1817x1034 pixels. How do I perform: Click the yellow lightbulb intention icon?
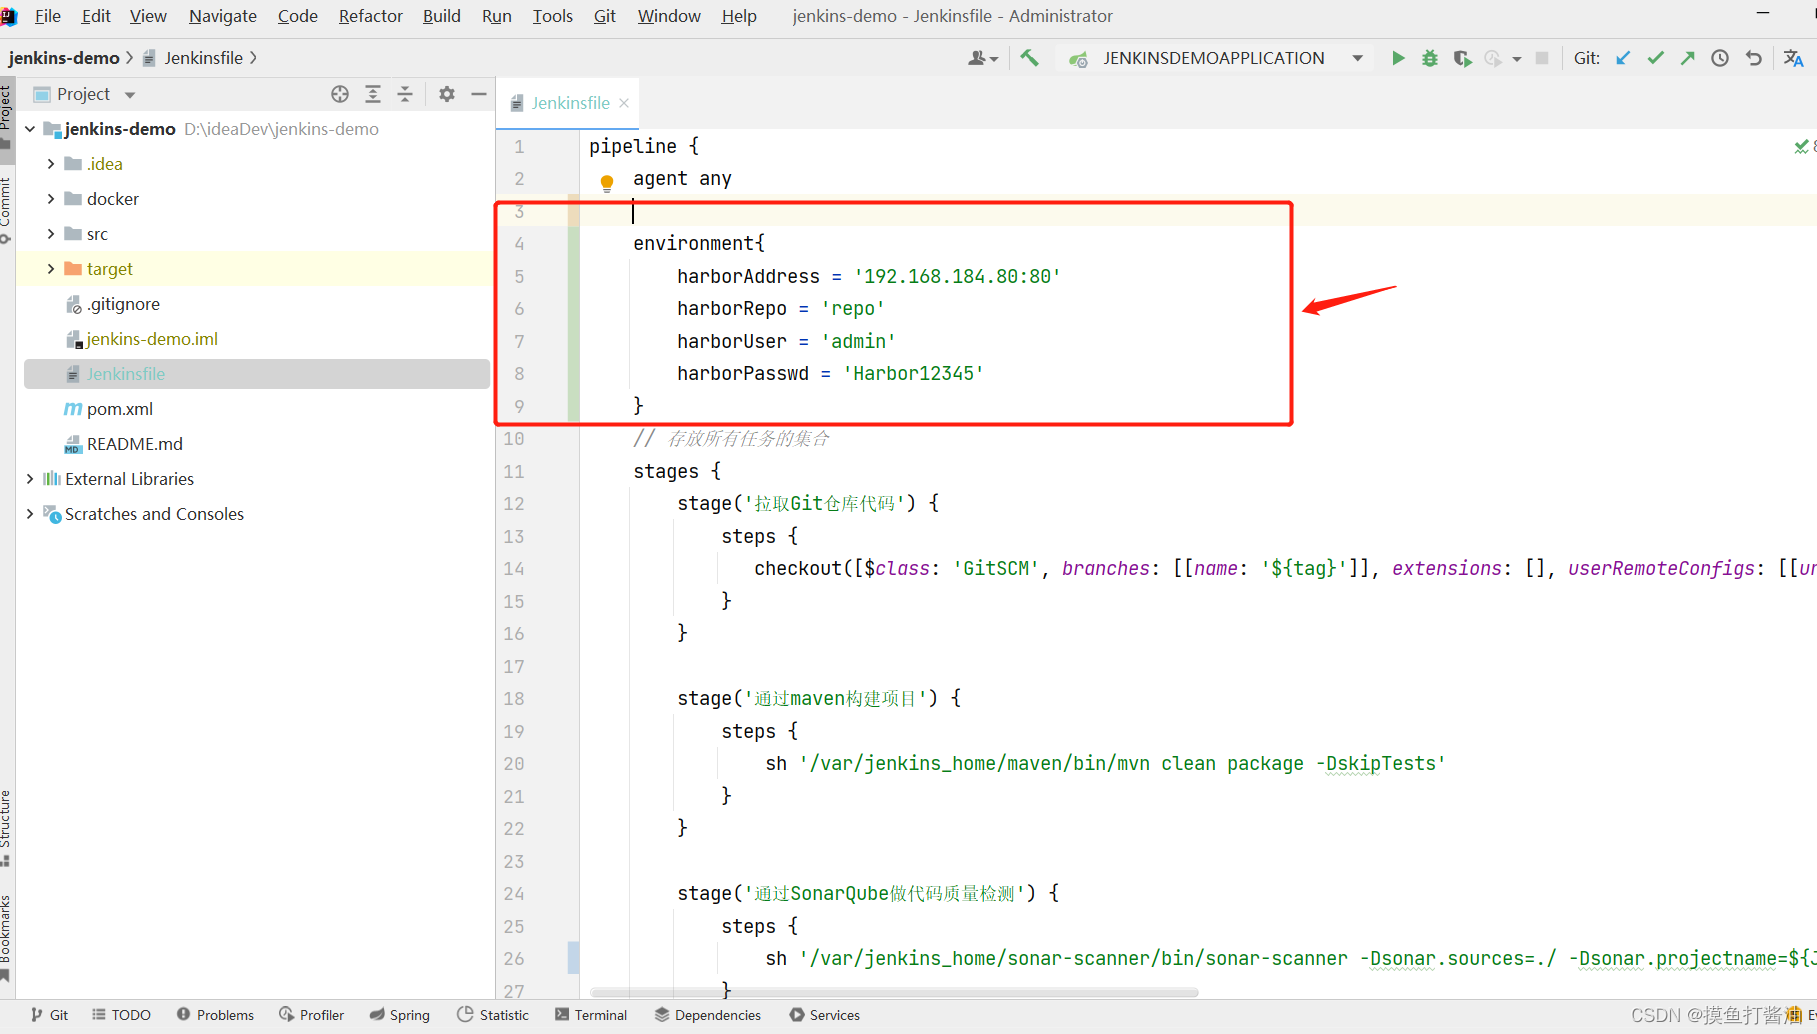607,183
